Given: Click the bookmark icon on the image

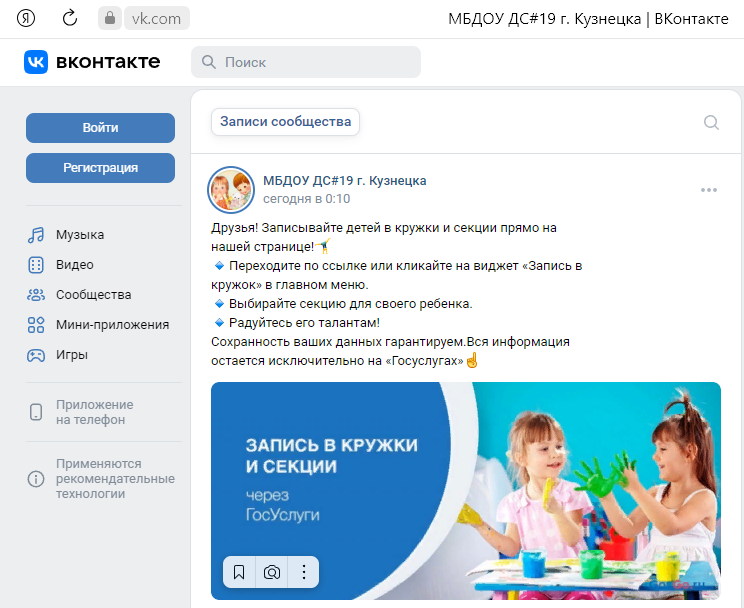Looking at the screenshot, I should tap(239, 572).
